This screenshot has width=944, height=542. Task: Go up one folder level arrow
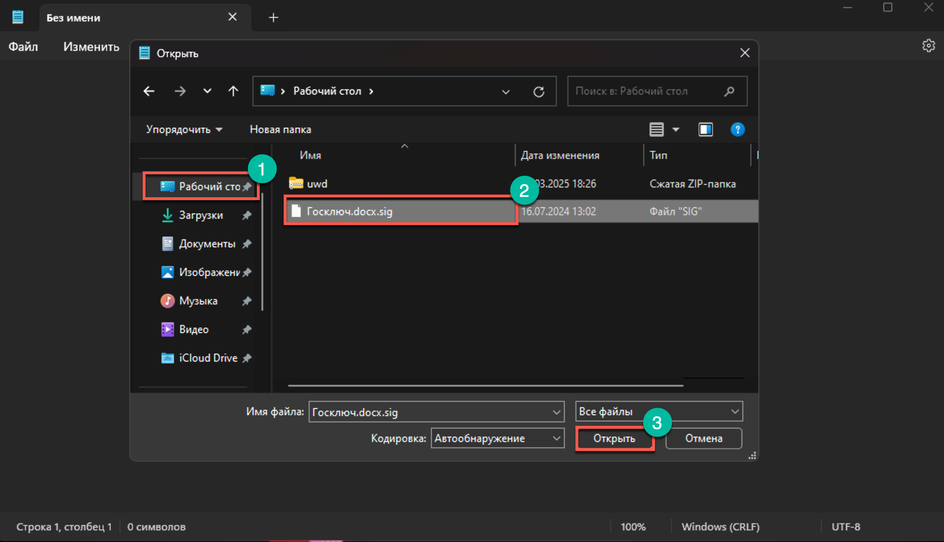click(x=233, y=91)
